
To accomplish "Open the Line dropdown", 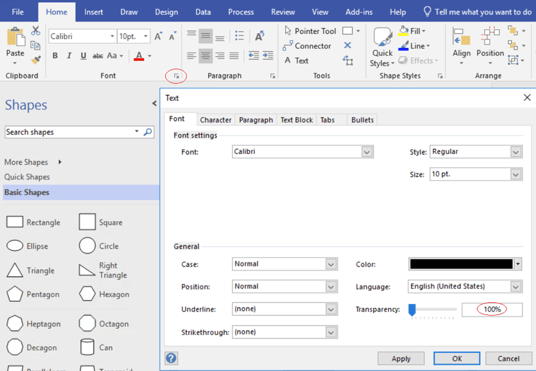I will pos(414,46).
